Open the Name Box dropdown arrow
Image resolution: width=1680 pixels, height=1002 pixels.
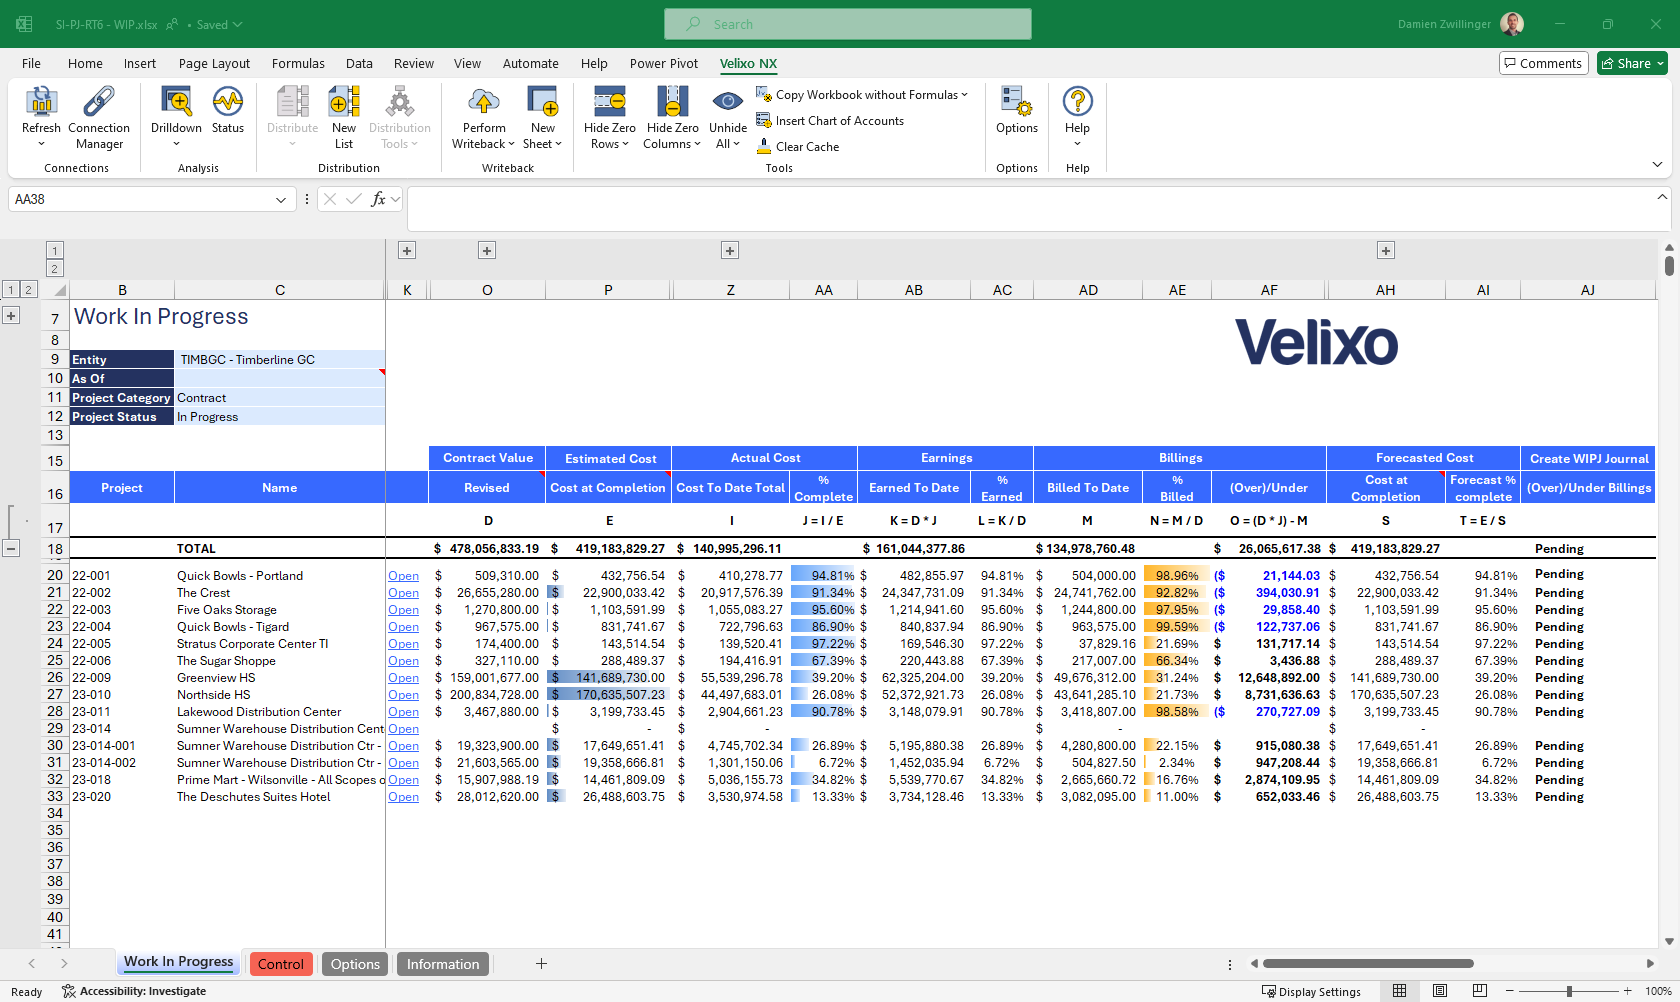point(281,200)
